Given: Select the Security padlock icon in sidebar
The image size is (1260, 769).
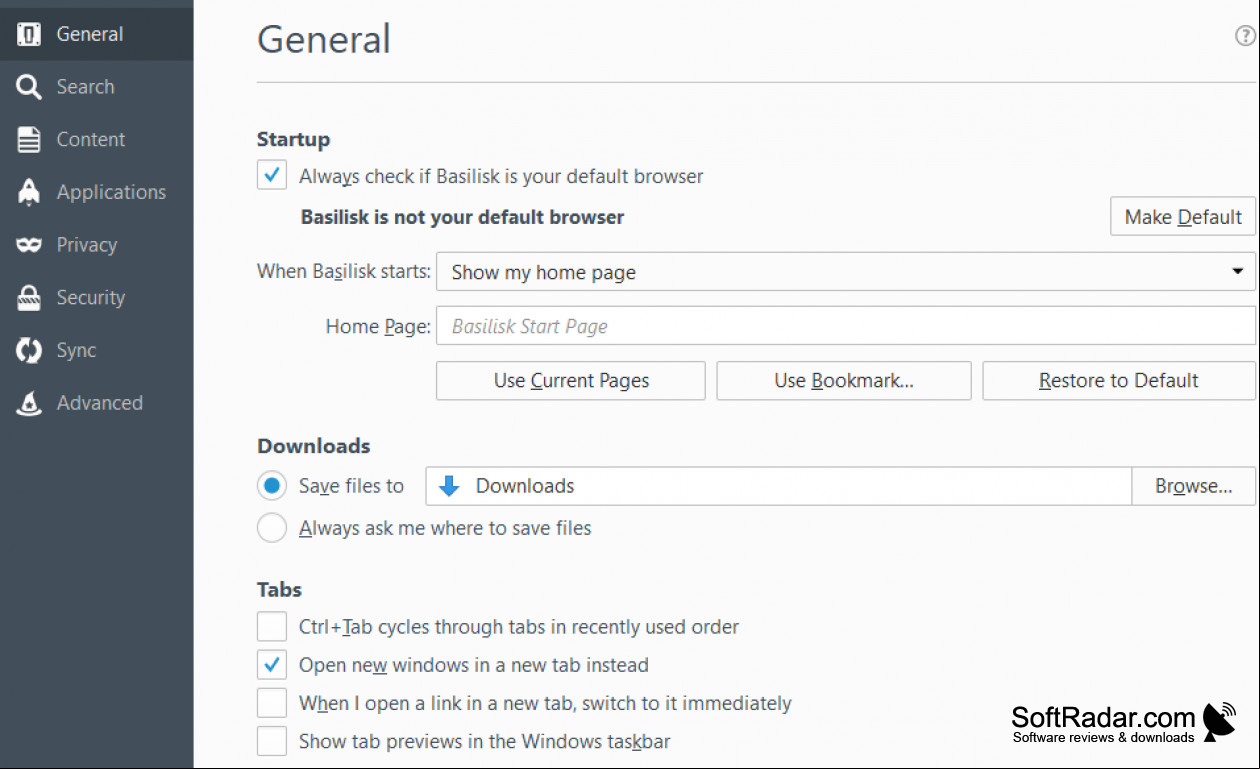Looking at the screenshot, I should [x=29, y=297].
